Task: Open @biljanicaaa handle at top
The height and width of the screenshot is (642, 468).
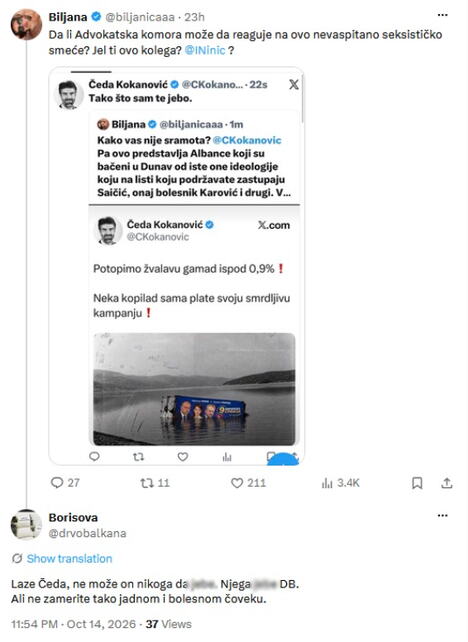Action: click(140, 17)
